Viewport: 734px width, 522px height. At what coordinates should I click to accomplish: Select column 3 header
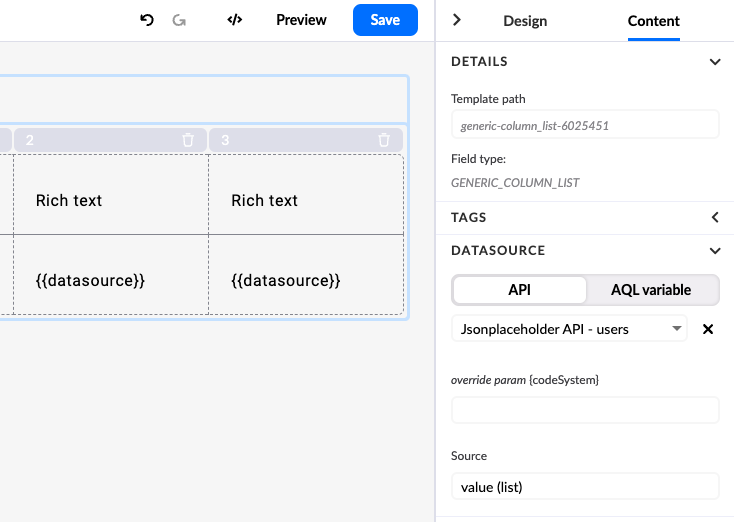click(306, 140)
